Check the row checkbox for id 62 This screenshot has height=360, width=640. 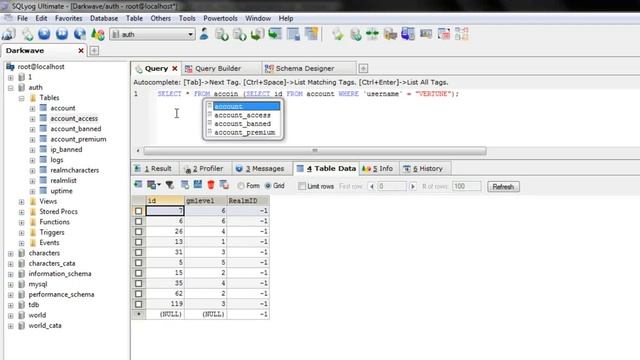click(138, 293)
